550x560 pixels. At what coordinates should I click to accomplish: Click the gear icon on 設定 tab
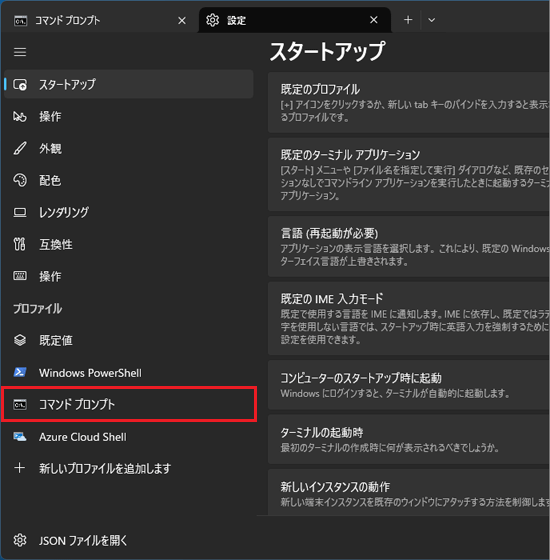[x=212, y=20]
